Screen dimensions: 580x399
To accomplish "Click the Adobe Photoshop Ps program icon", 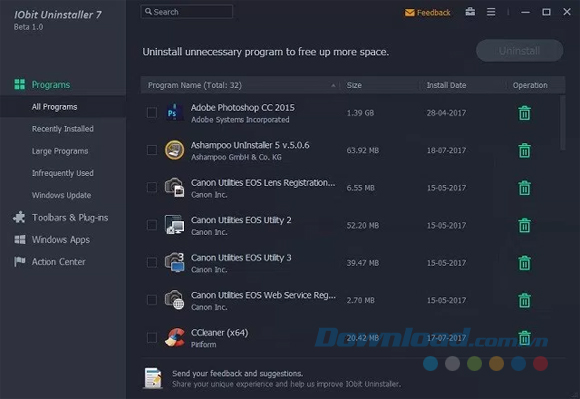I will 174,112.
